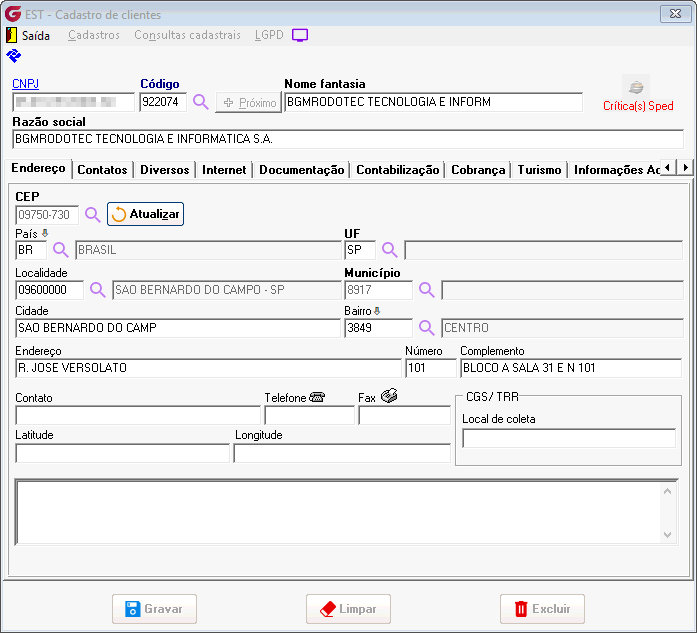Open the Documentação tab
Viewport: 697px width, 633px height.
(301, 170)
